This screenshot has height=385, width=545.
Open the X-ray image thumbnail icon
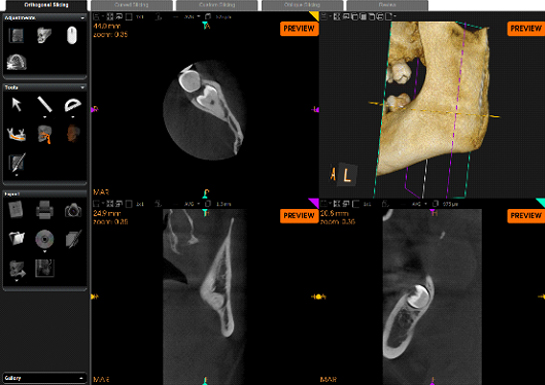tap(44, 268)
